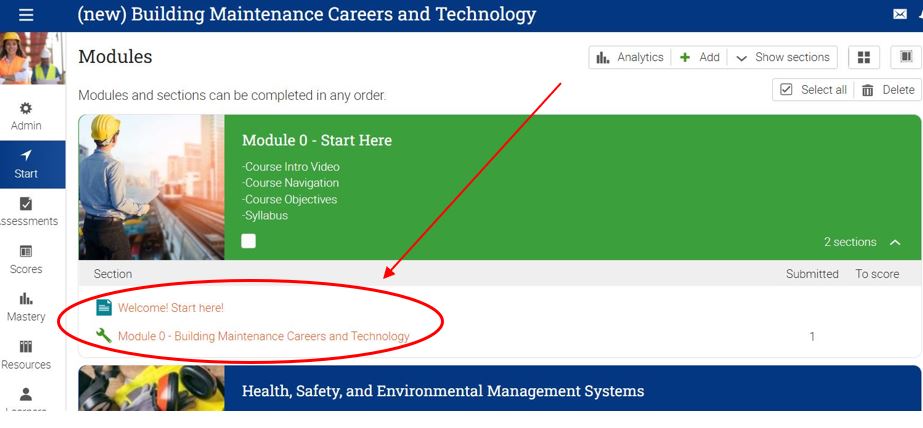Click the Module 0 worker thumbnail image

tap(151, 187)
